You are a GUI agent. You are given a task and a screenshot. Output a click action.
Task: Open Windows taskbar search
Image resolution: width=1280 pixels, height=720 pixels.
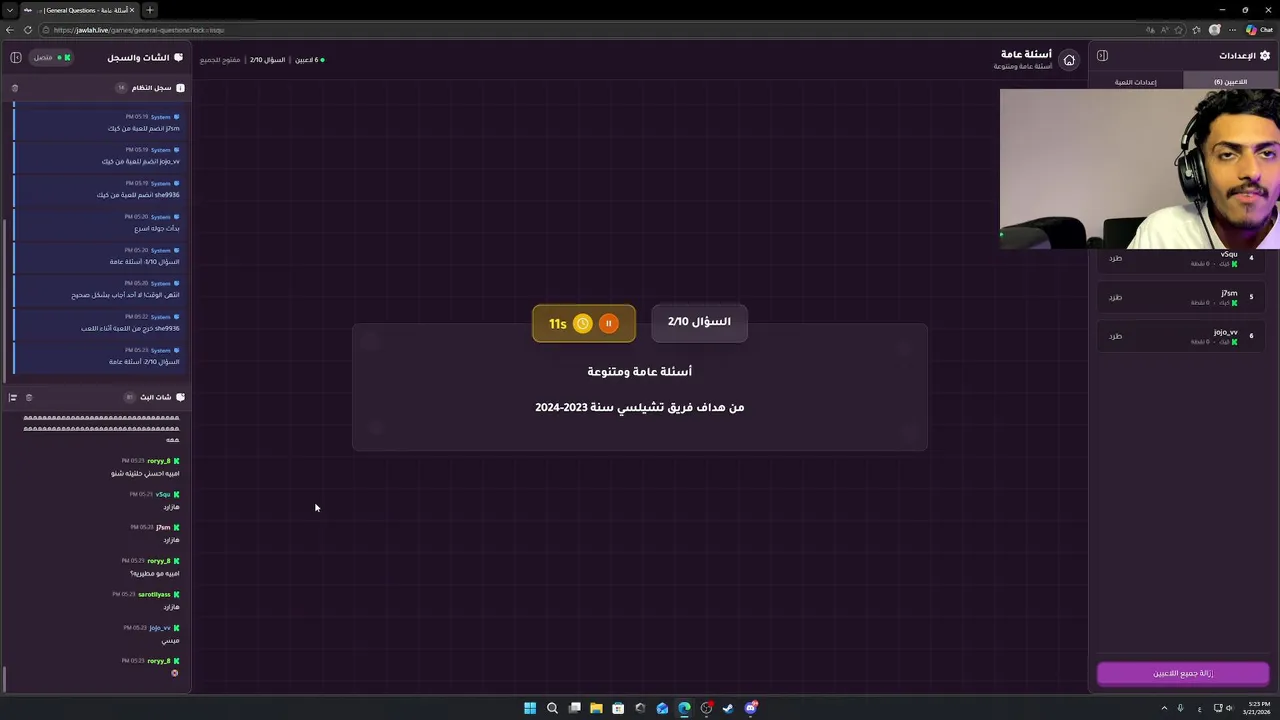(x=552, y=708)
